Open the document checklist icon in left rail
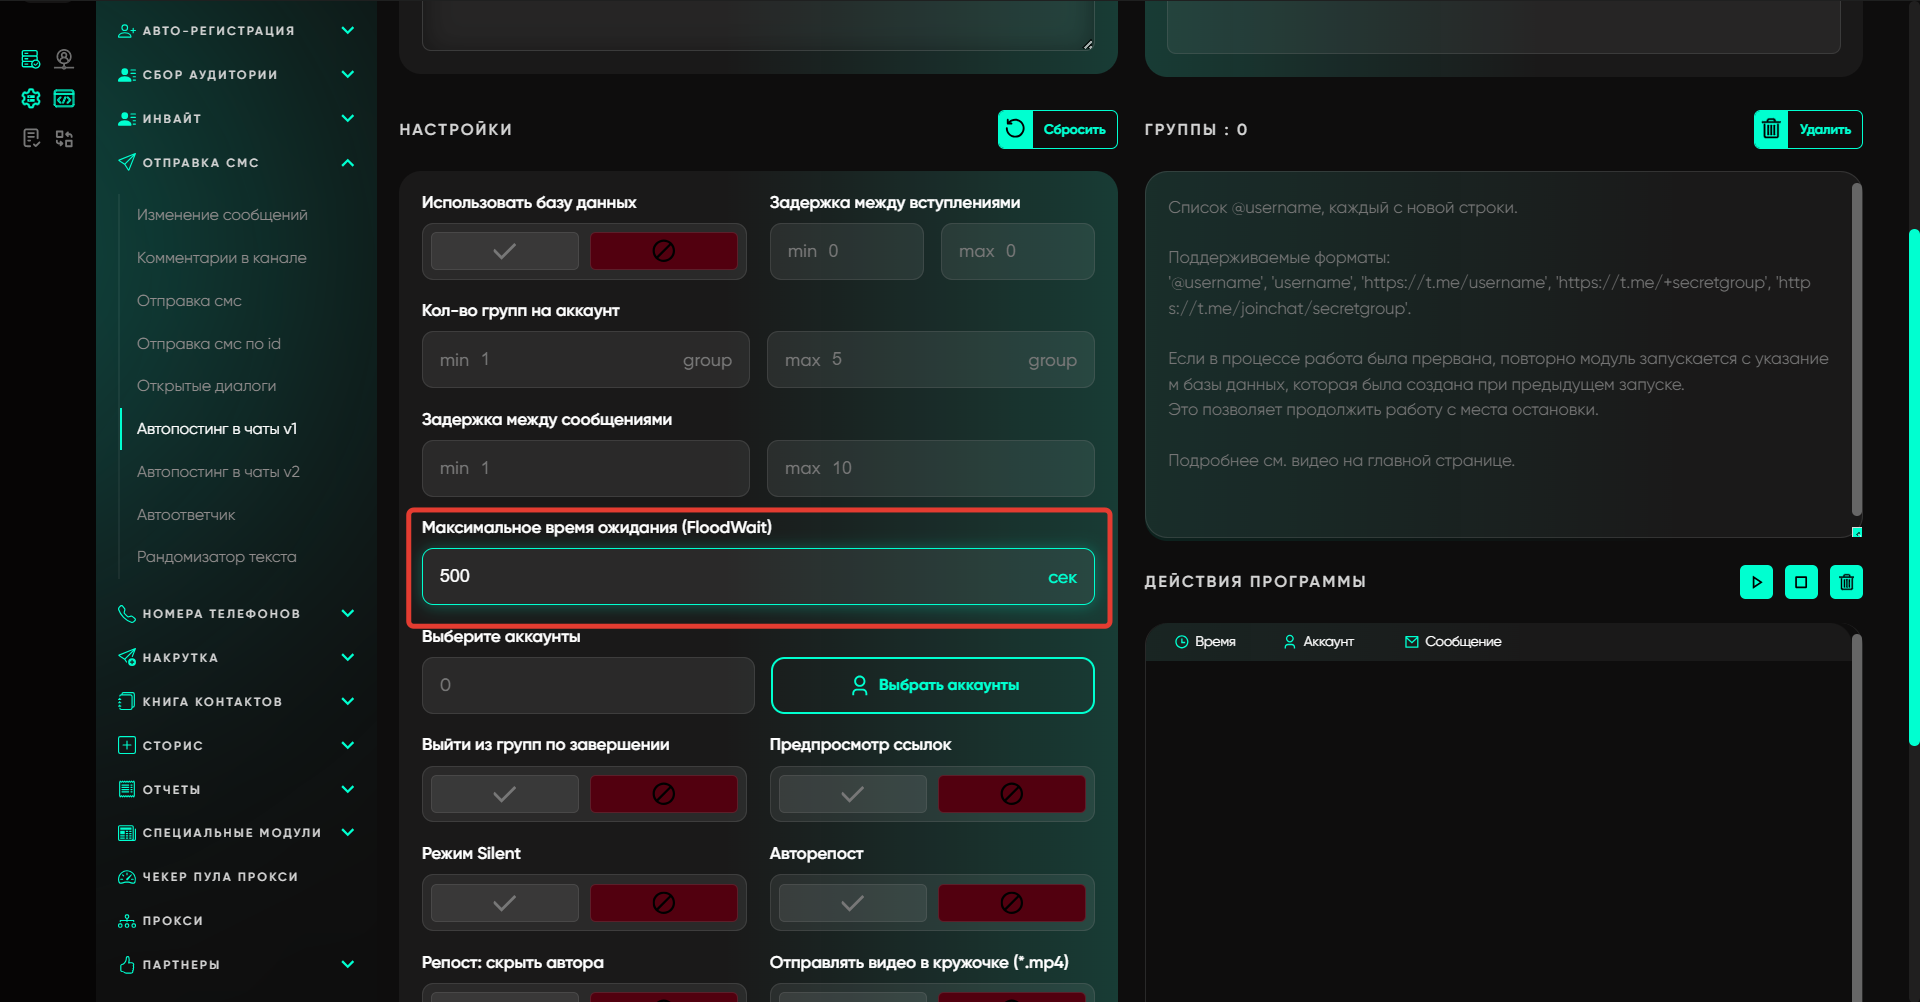Image resolution: width=1920 pixels, height=1002 pixels. 31,138
